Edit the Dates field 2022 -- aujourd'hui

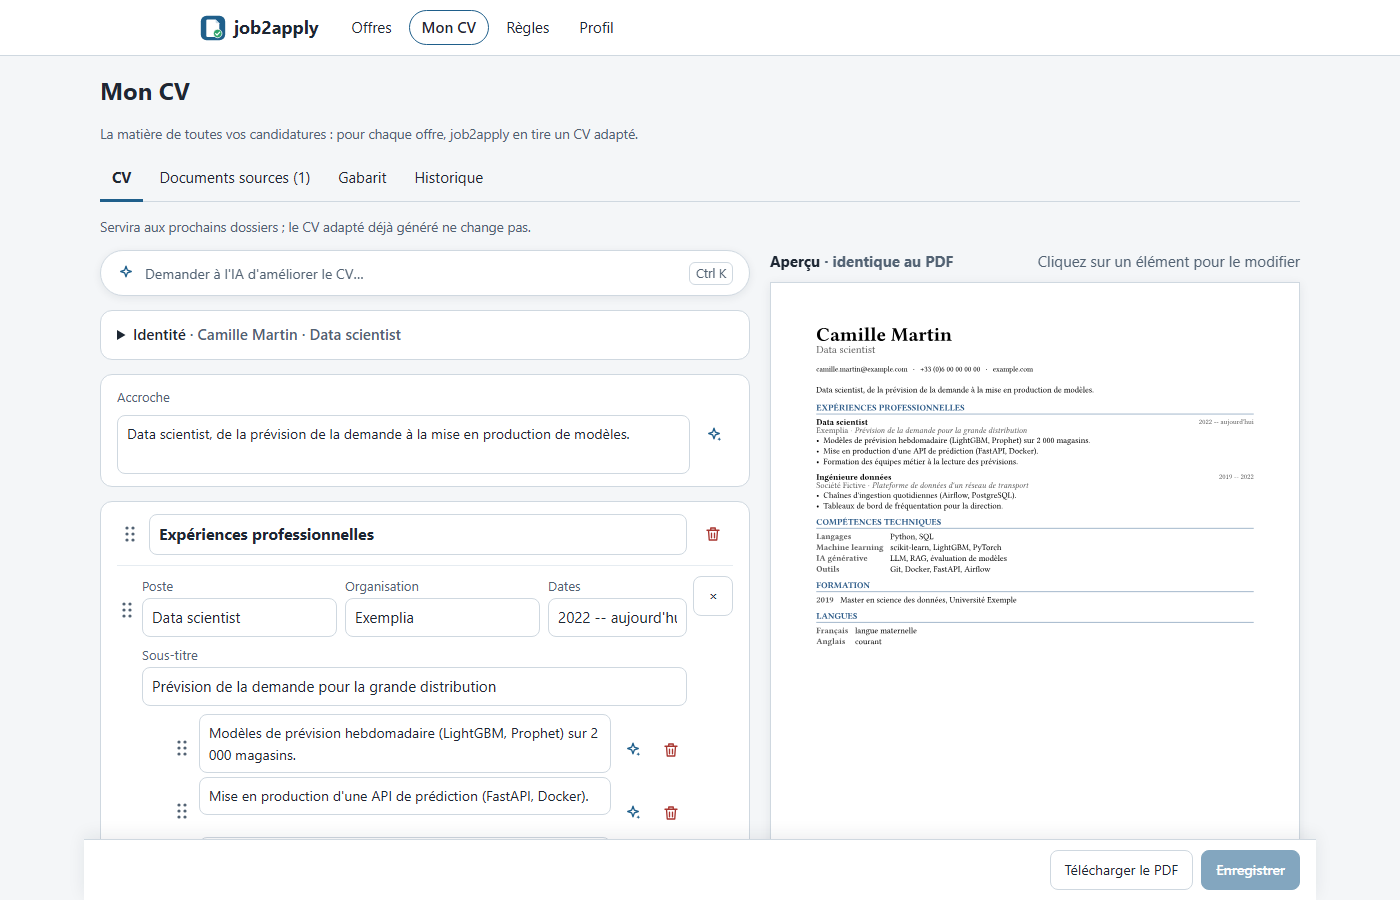617,617
